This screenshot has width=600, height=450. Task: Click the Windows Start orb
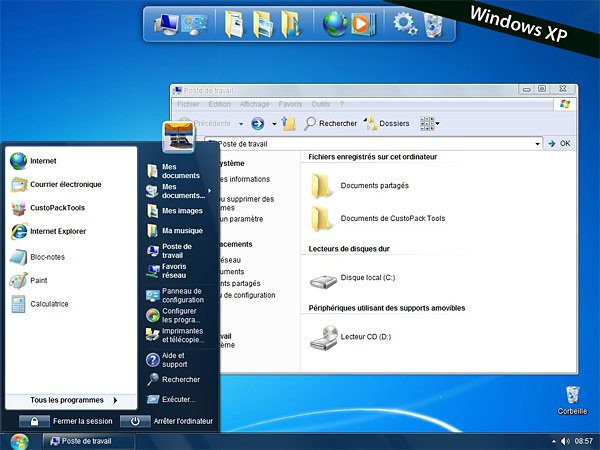tap(19, 442)
